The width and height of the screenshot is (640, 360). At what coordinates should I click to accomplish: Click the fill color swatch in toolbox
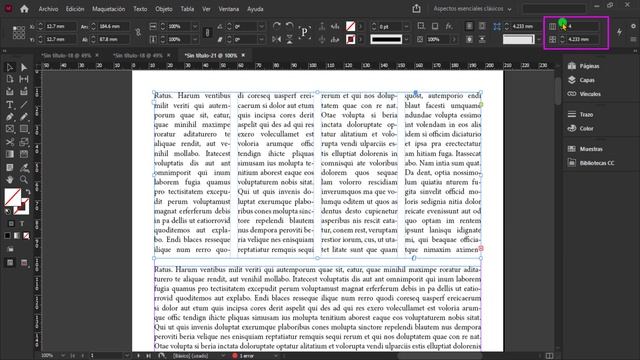12,197
